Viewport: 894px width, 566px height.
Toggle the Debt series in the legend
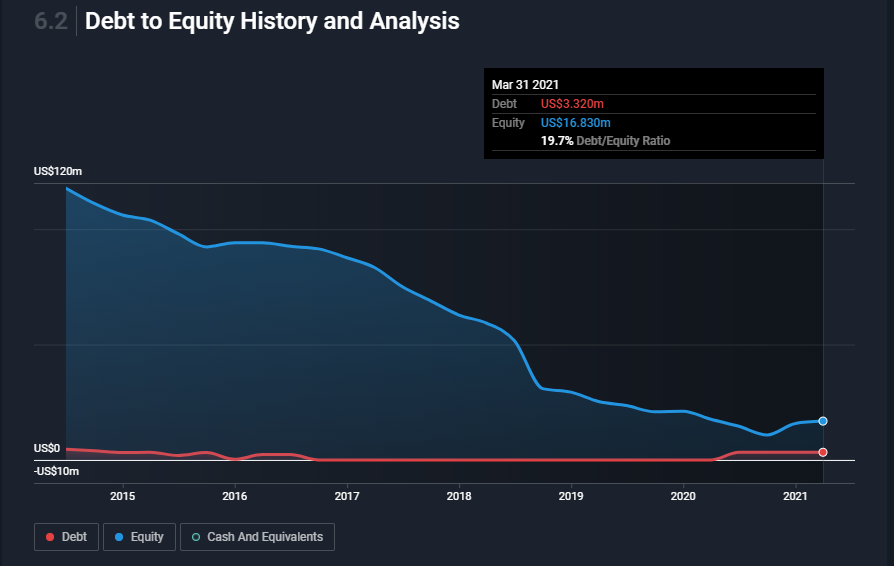pos(65,537)
